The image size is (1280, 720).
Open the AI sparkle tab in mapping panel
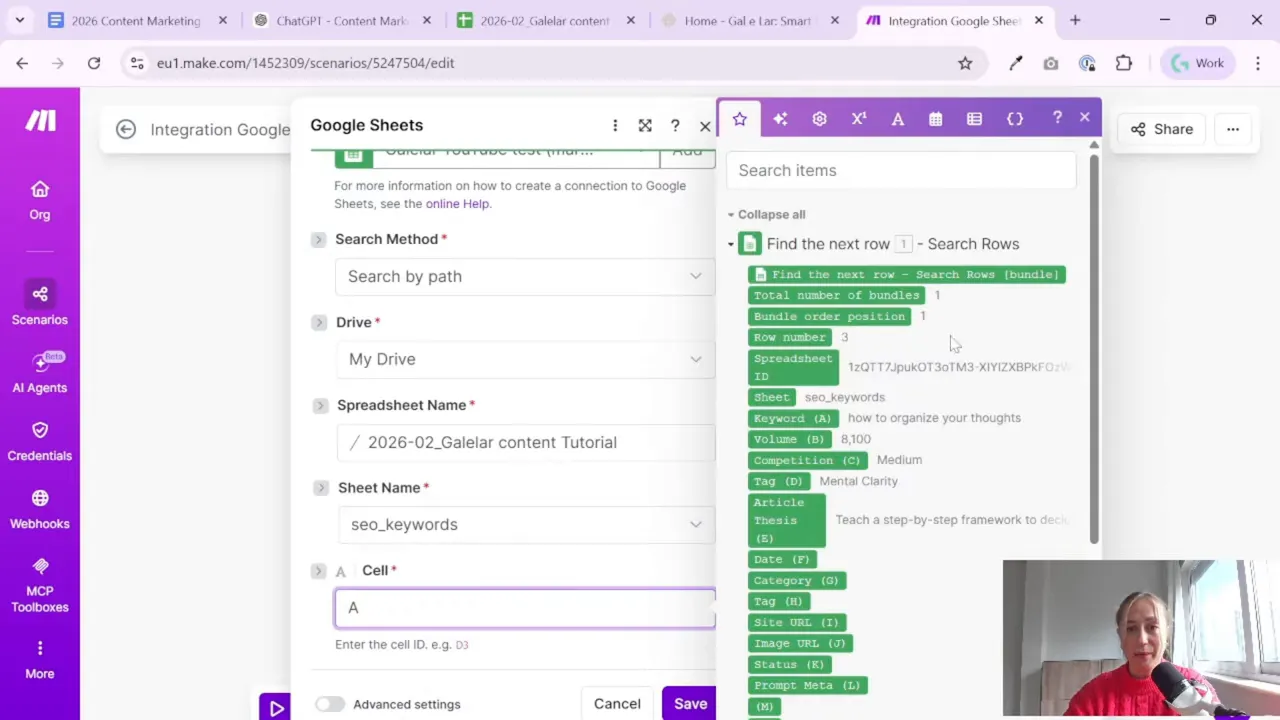[x=780, y=119]
